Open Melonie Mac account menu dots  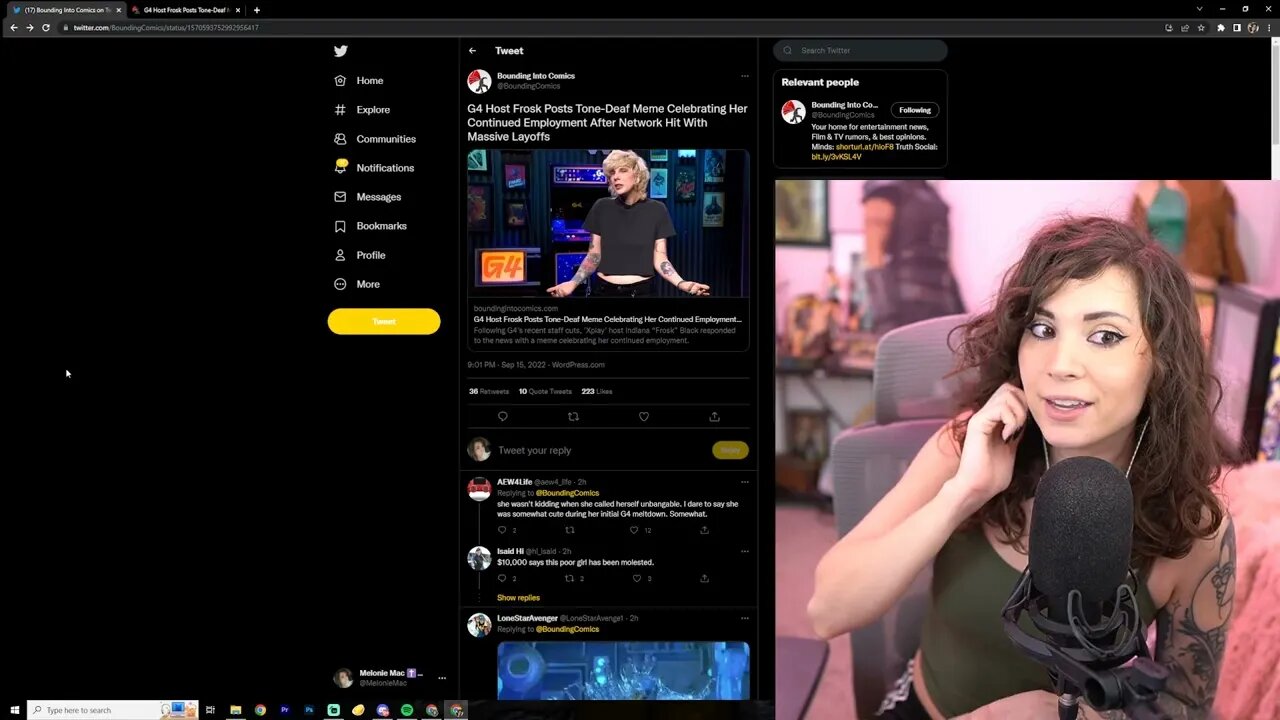(x=442, y=678)
